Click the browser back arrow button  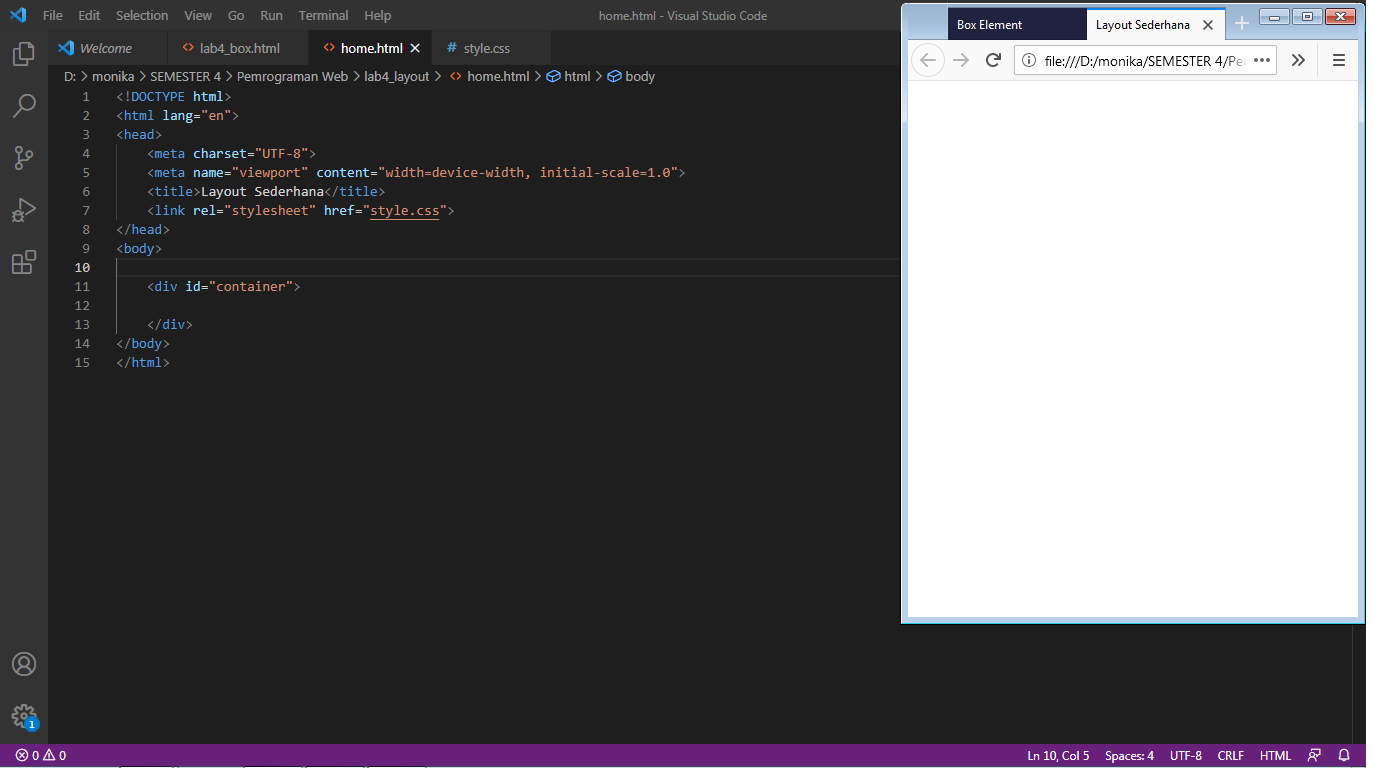[x=928, y=60]
